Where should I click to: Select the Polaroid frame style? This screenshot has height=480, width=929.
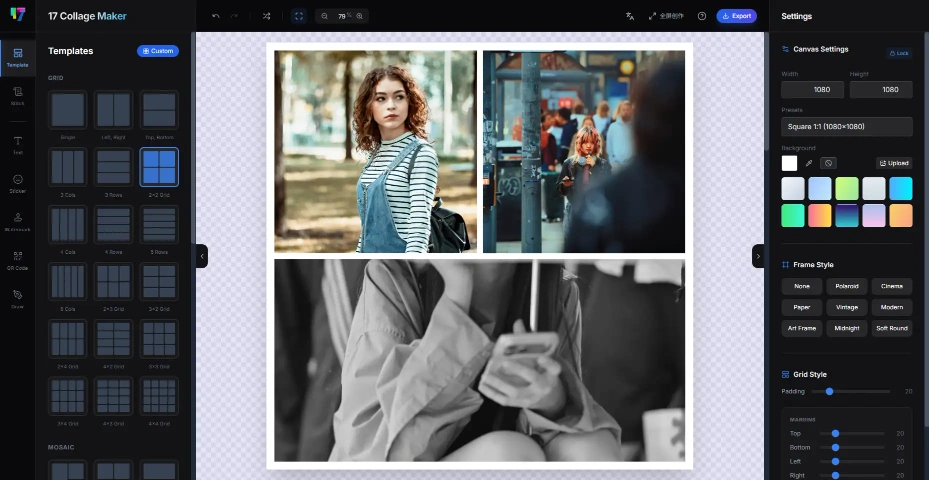tap(847, 286)
